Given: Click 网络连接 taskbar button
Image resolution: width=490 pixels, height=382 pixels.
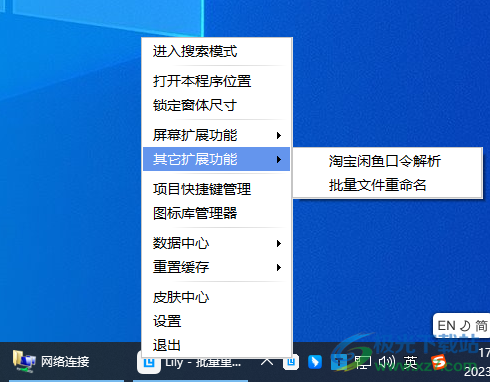Looking at the screenshot, I should [x=67, y=362].
